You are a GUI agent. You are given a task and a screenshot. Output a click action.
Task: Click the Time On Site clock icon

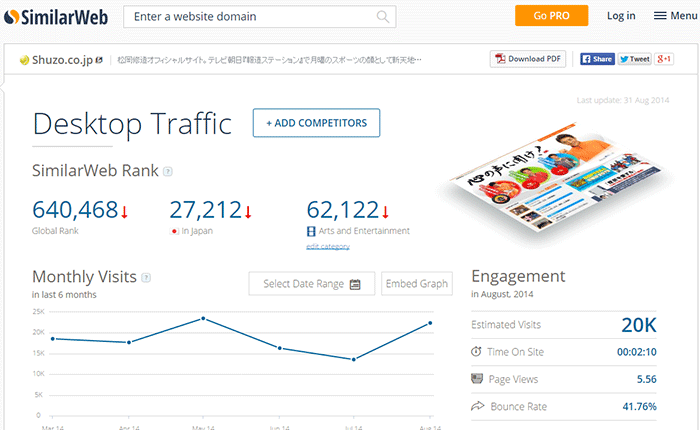click(x=476, y=351)
